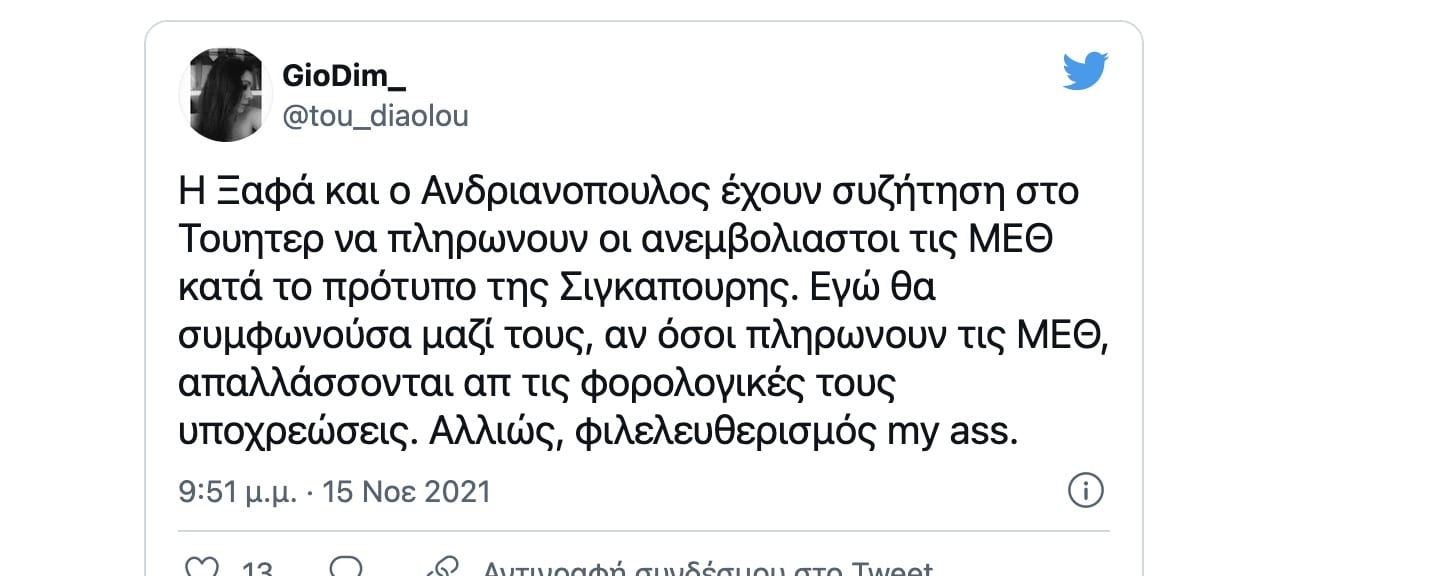Click Αντιγραφή συνδέσμου στο Tweet
The height and width of the screenshot is (576, 1456).
pyautogui.click(x=710, y=568)
